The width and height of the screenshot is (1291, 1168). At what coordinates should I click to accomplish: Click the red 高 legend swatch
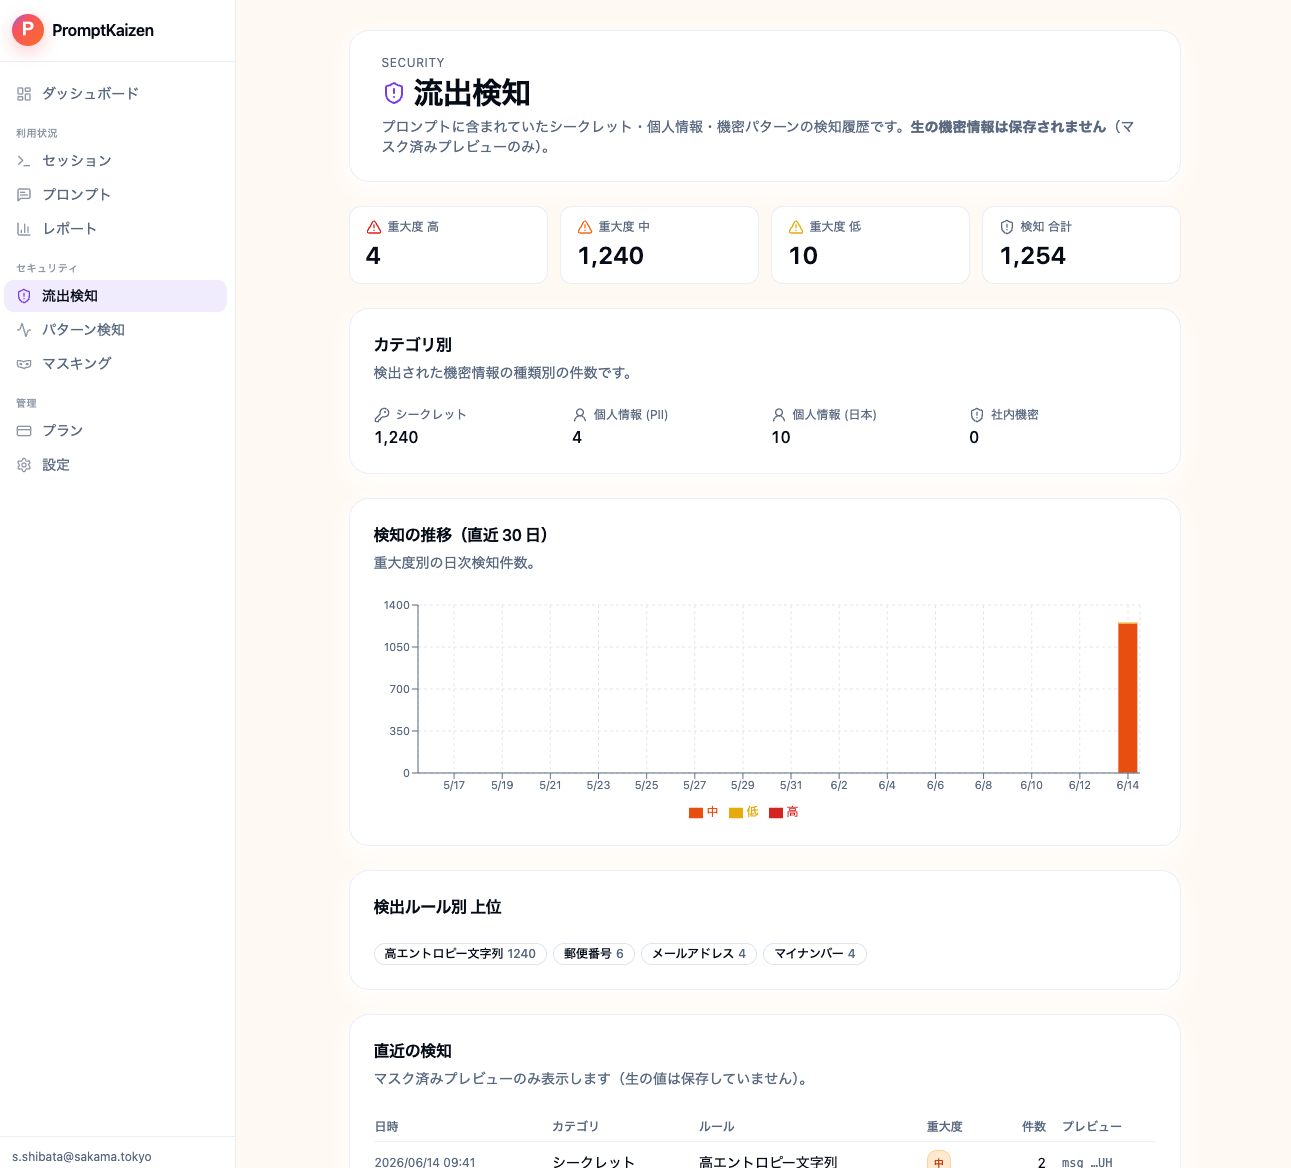(x=776, y=813)
